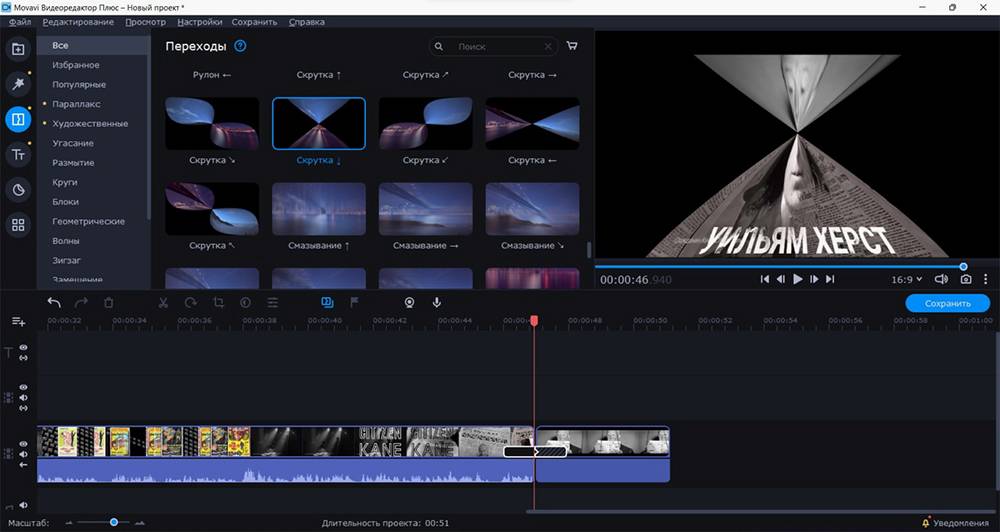The height and width of the screenshot is (532, 1000).
Task: Click the redo arrow on timeline toolbar
Action: [x=81, y=303]
